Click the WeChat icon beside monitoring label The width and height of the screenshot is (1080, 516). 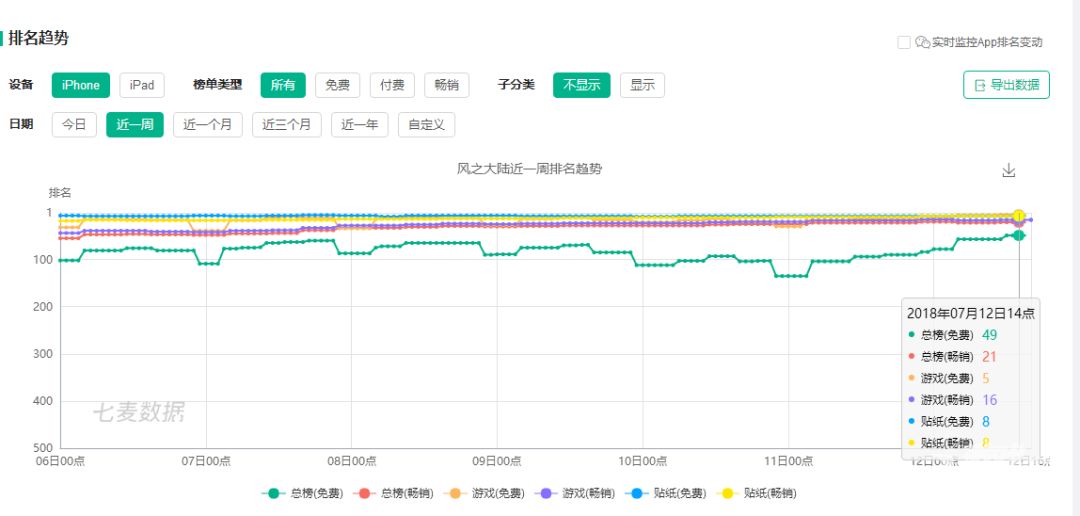click(922, 42)
